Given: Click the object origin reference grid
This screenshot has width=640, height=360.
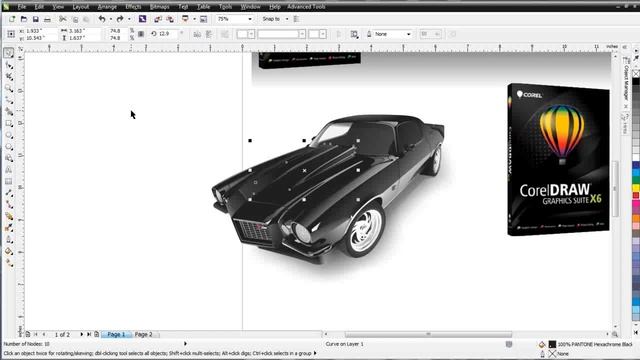Looking at the screenshot, I should point(11,34).
